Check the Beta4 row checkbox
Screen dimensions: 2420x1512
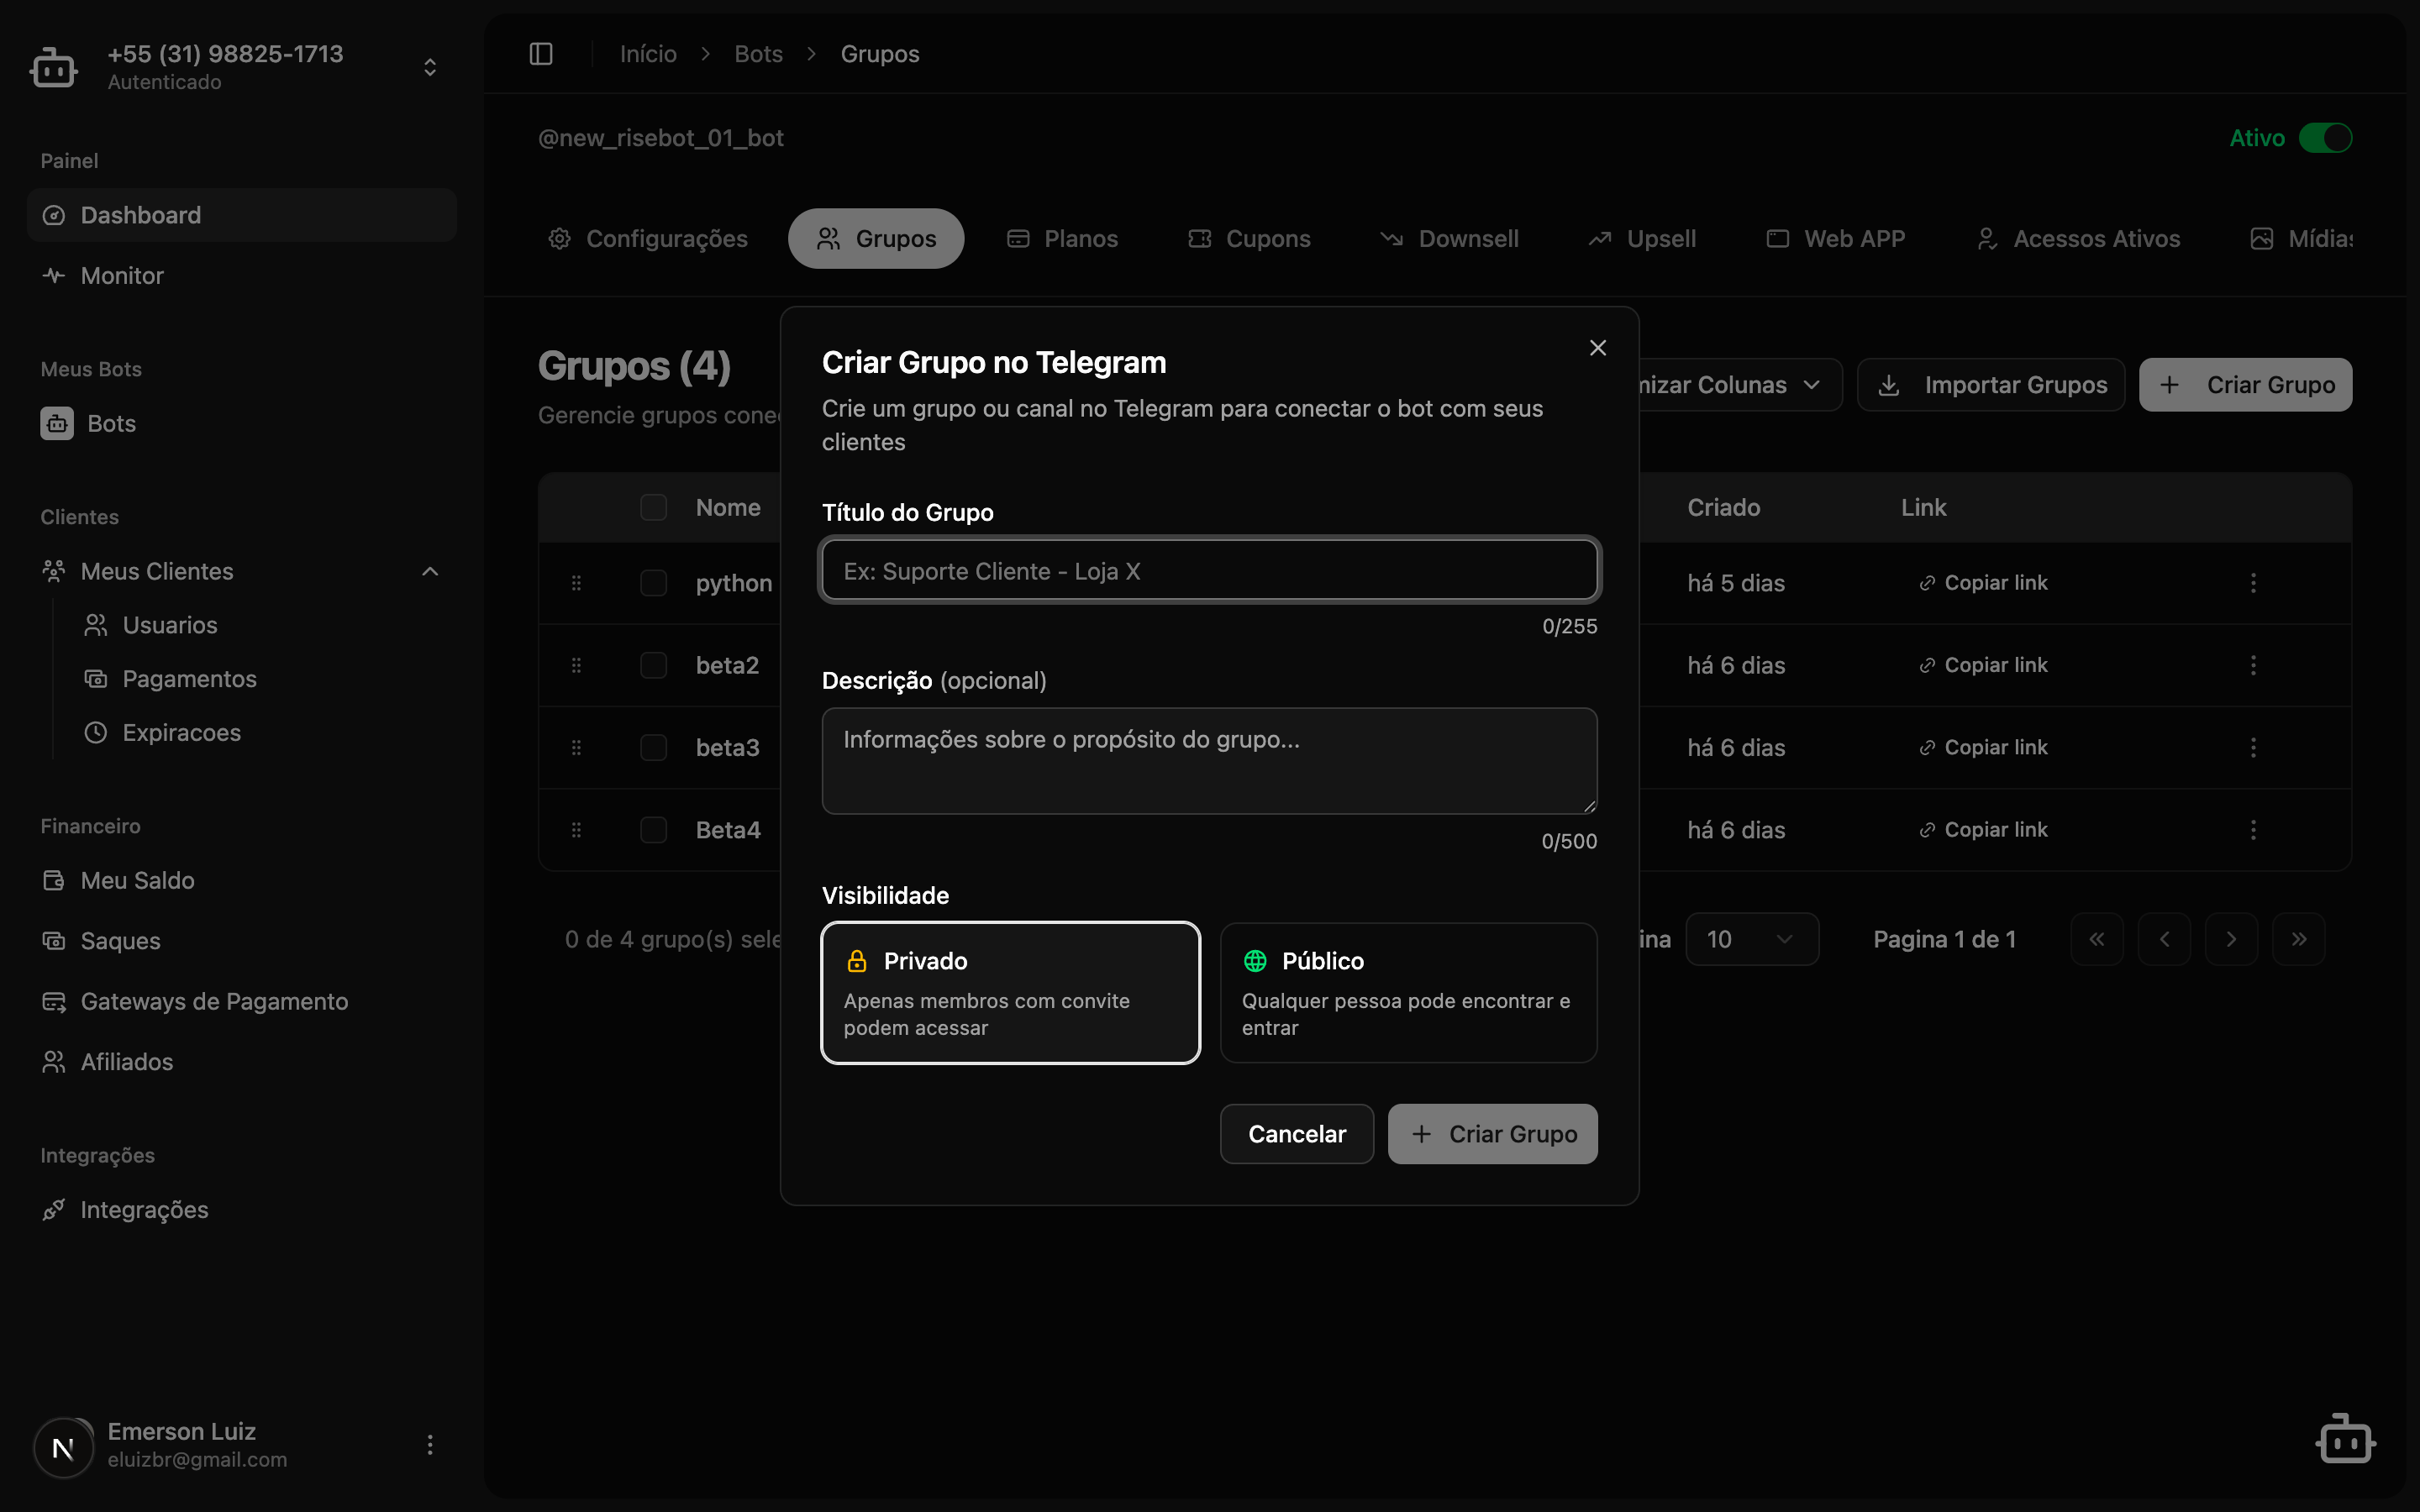(653, 830)
